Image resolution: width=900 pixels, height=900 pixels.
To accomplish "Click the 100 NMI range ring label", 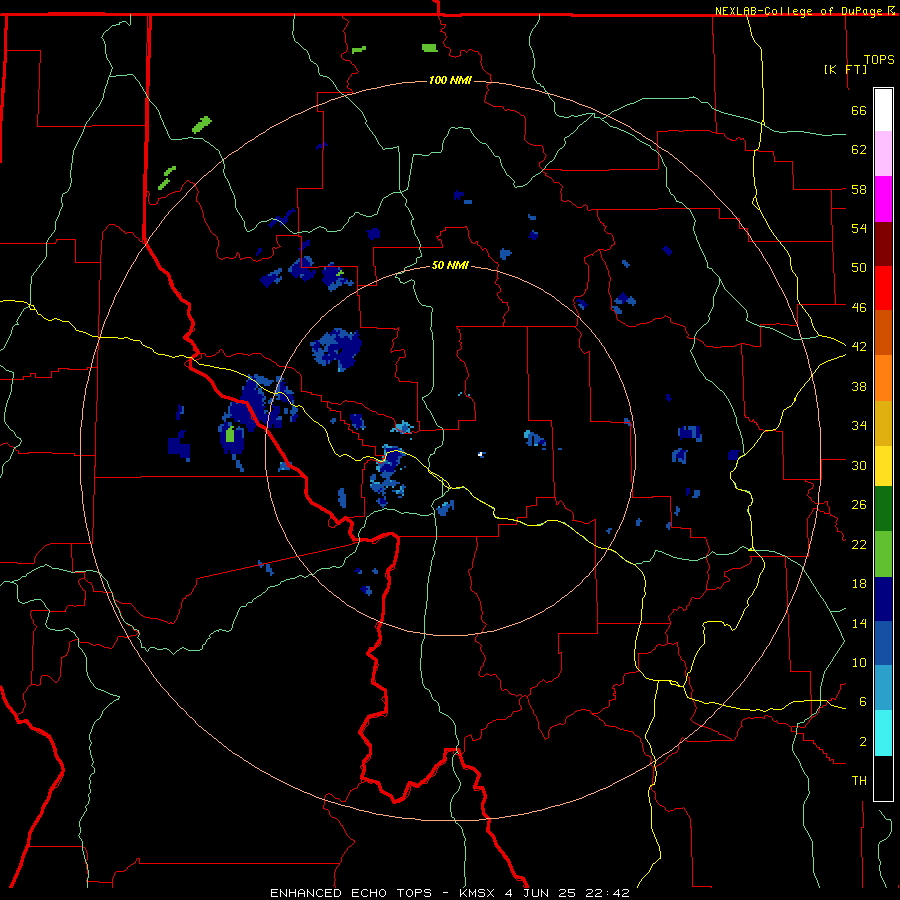I will pos(450,80).
